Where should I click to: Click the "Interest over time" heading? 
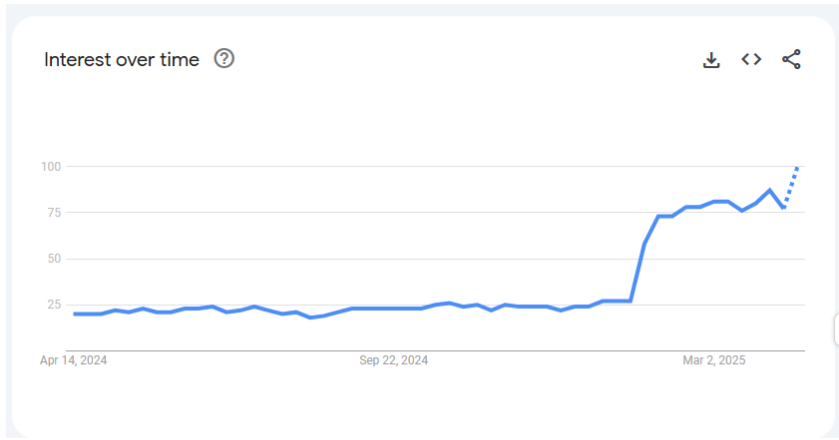121,60
